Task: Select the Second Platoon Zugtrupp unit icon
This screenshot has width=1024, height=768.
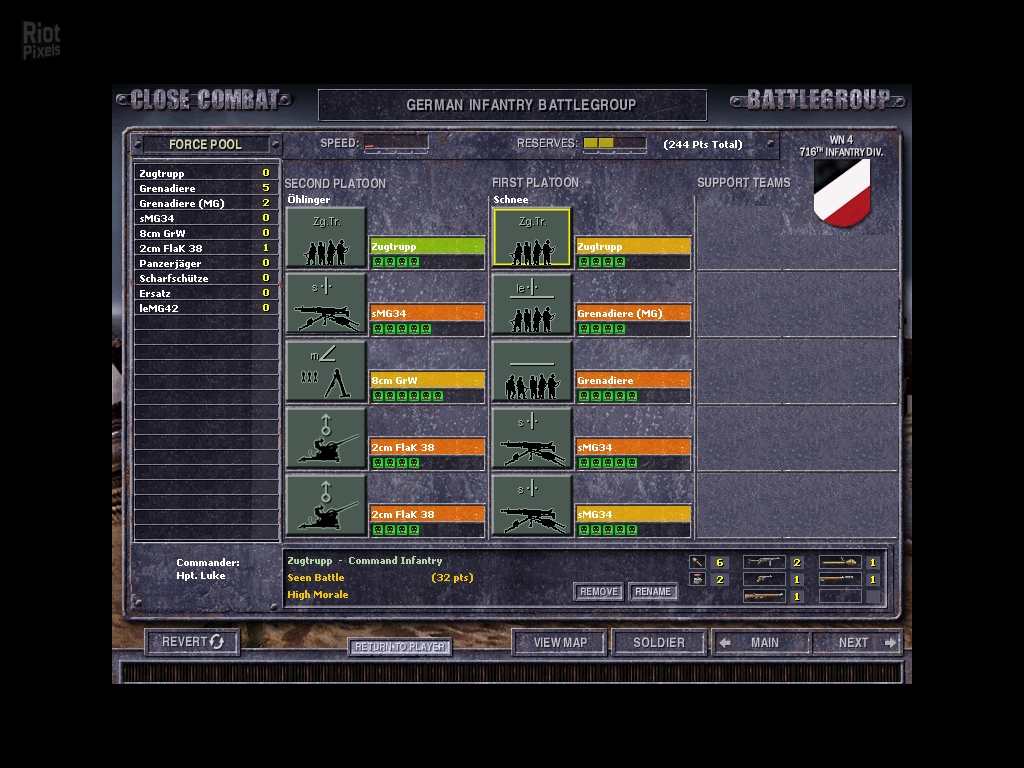Action: click(x=326, y=238)
